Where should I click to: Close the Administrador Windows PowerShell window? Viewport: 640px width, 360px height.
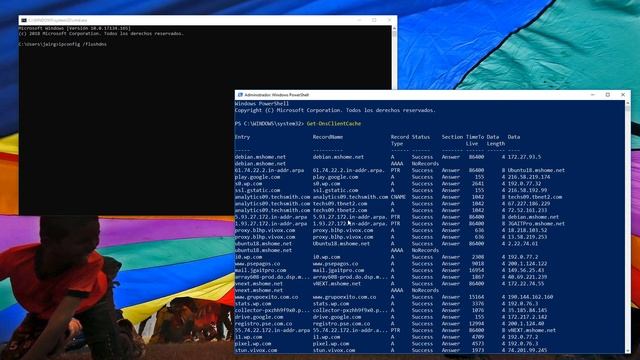pyautogui.click(x=623, y=95)
